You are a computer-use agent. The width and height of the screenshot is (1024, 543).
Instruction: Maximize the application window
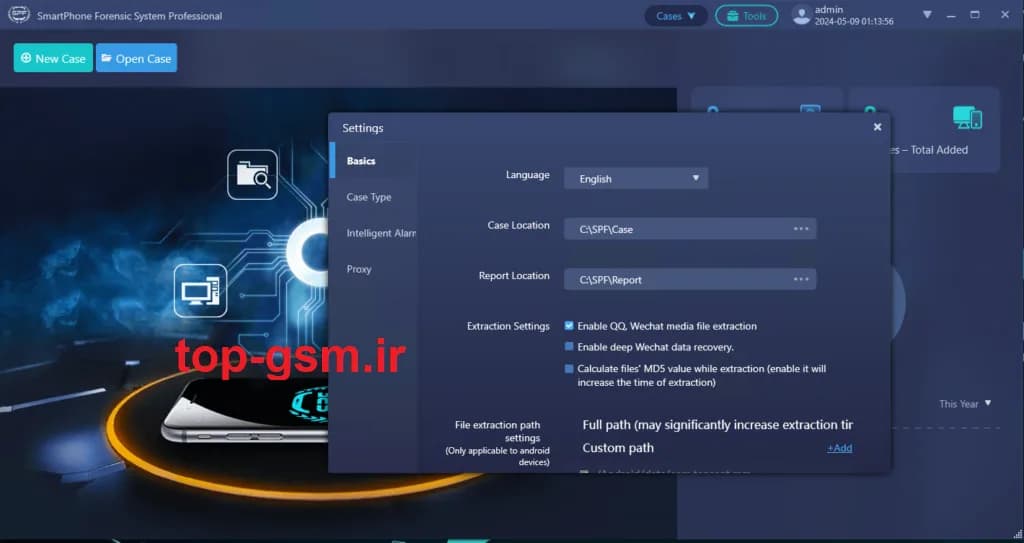[974, 14]
